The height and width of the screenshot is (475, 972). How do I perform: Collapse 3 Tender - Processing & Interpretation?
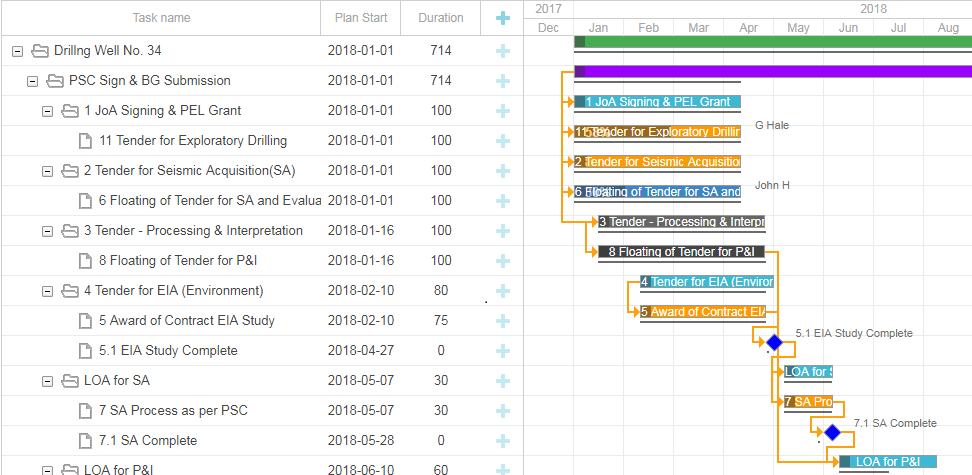pos(47,231)
